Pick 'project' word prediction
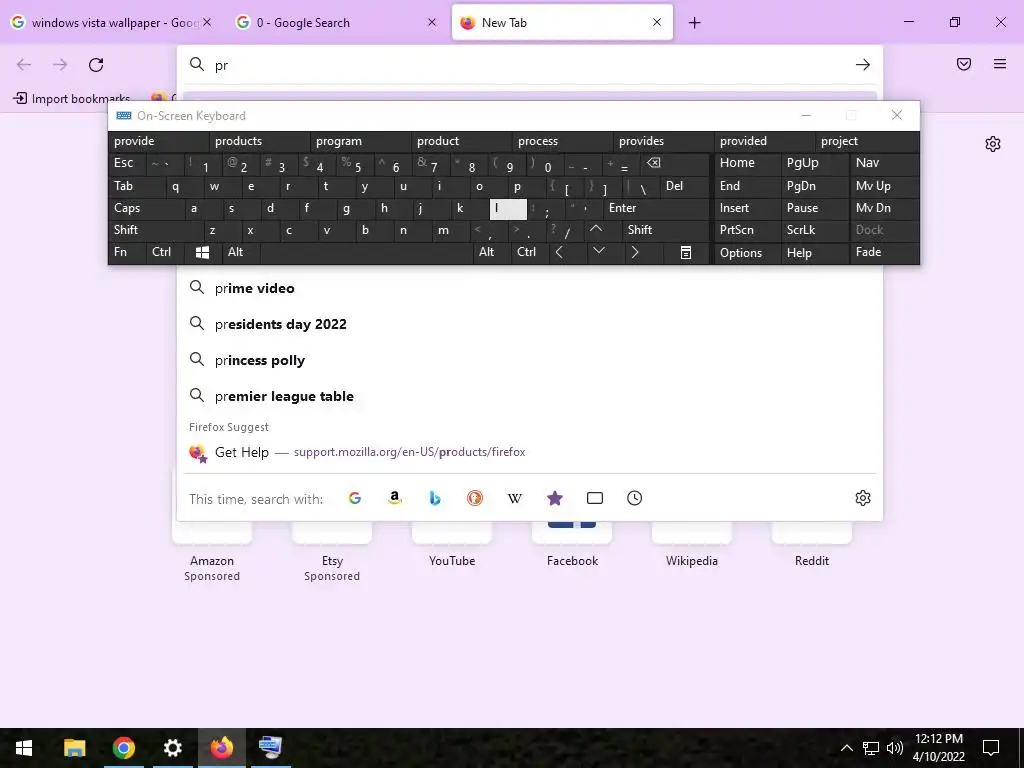Viewport: 1024px width, 768px height. [x=866, y=142]
